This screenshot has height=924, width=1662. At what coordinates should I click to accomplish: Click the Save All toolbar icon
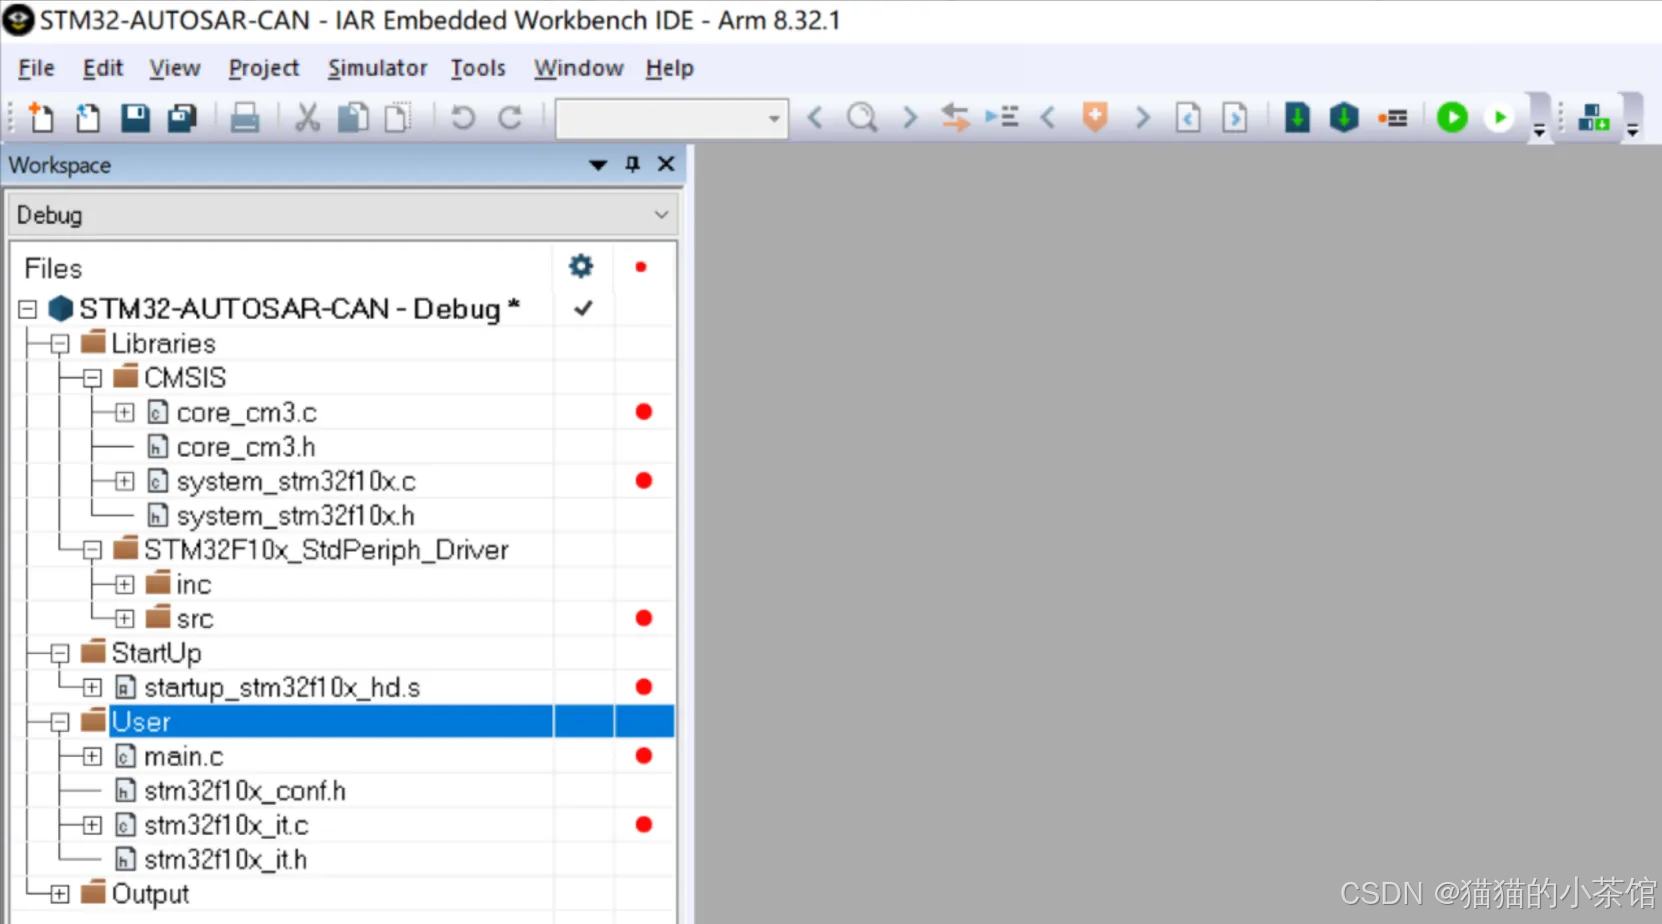[x=182, y=118]
